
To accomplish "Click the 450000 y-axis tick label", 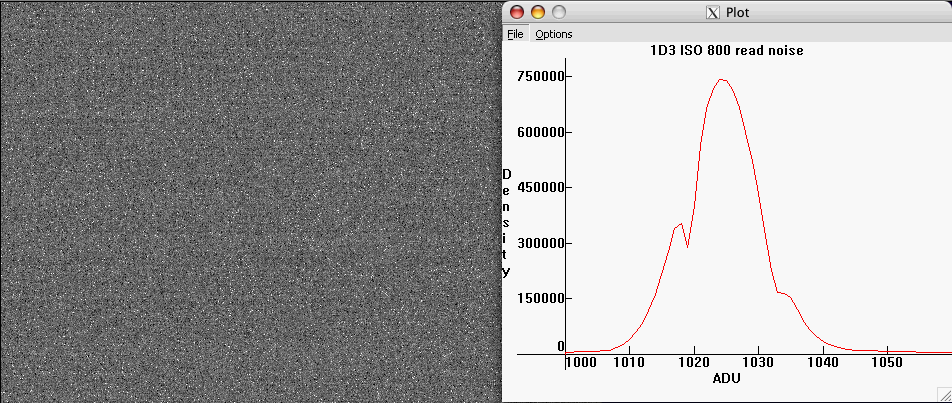I will tap(540, 187).
